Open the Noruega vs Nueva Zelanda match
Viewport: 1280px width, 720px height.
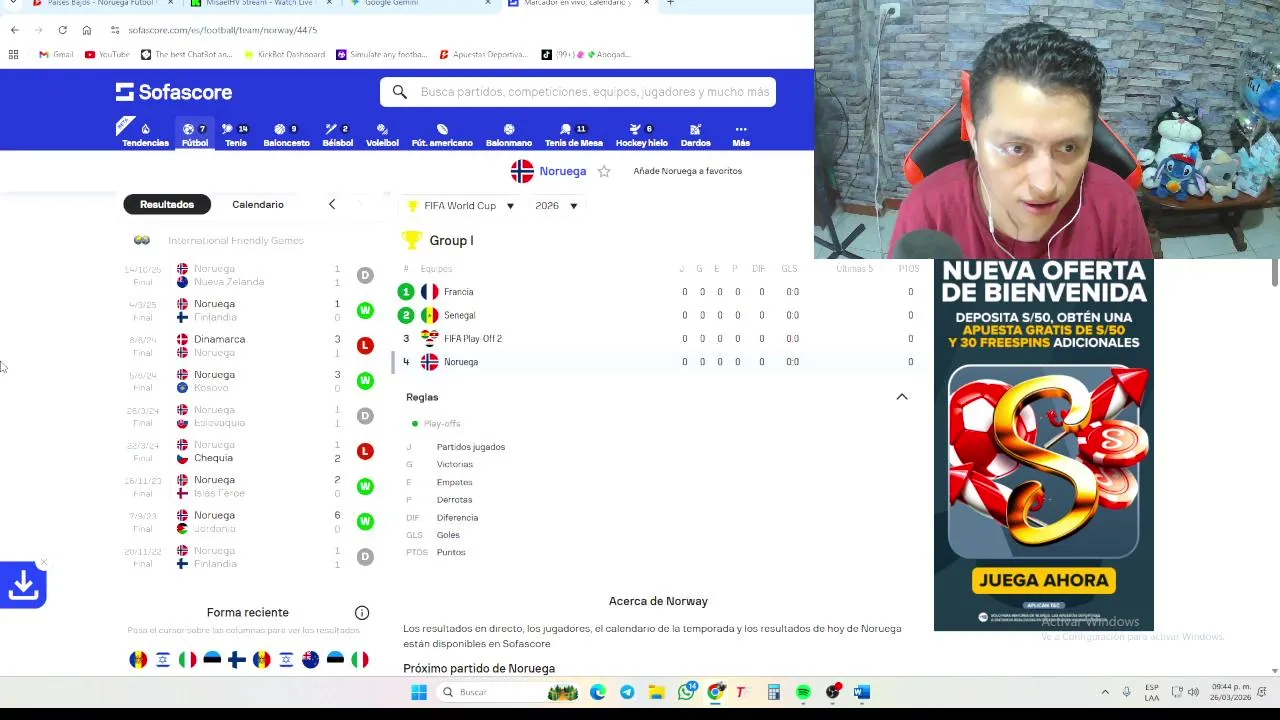[x=249, y=275]
